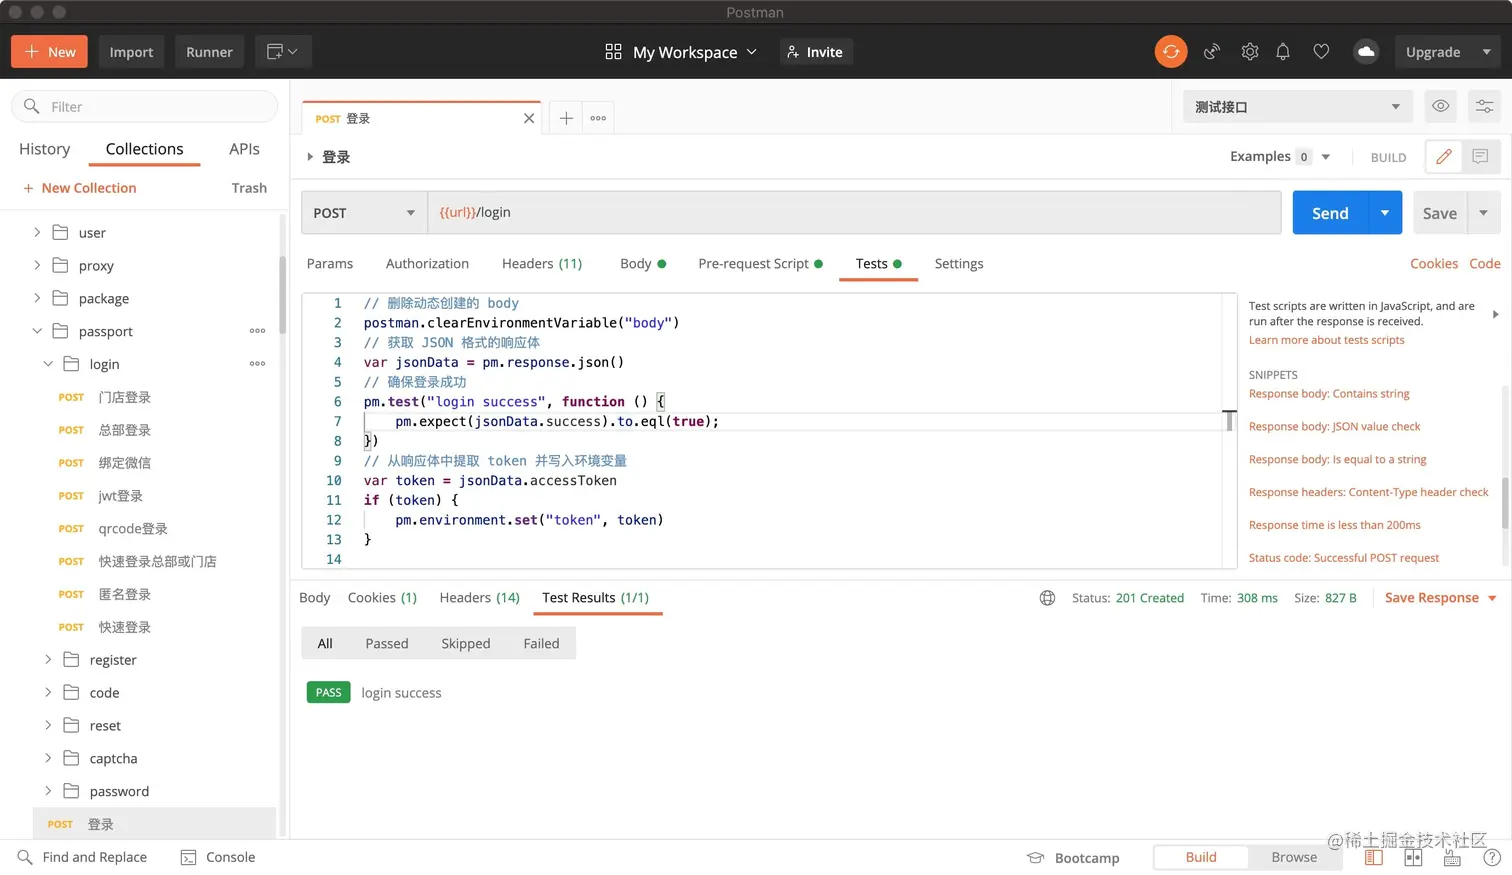Switch to History tab
1512x875 pixels.
(x=45, y=149)
